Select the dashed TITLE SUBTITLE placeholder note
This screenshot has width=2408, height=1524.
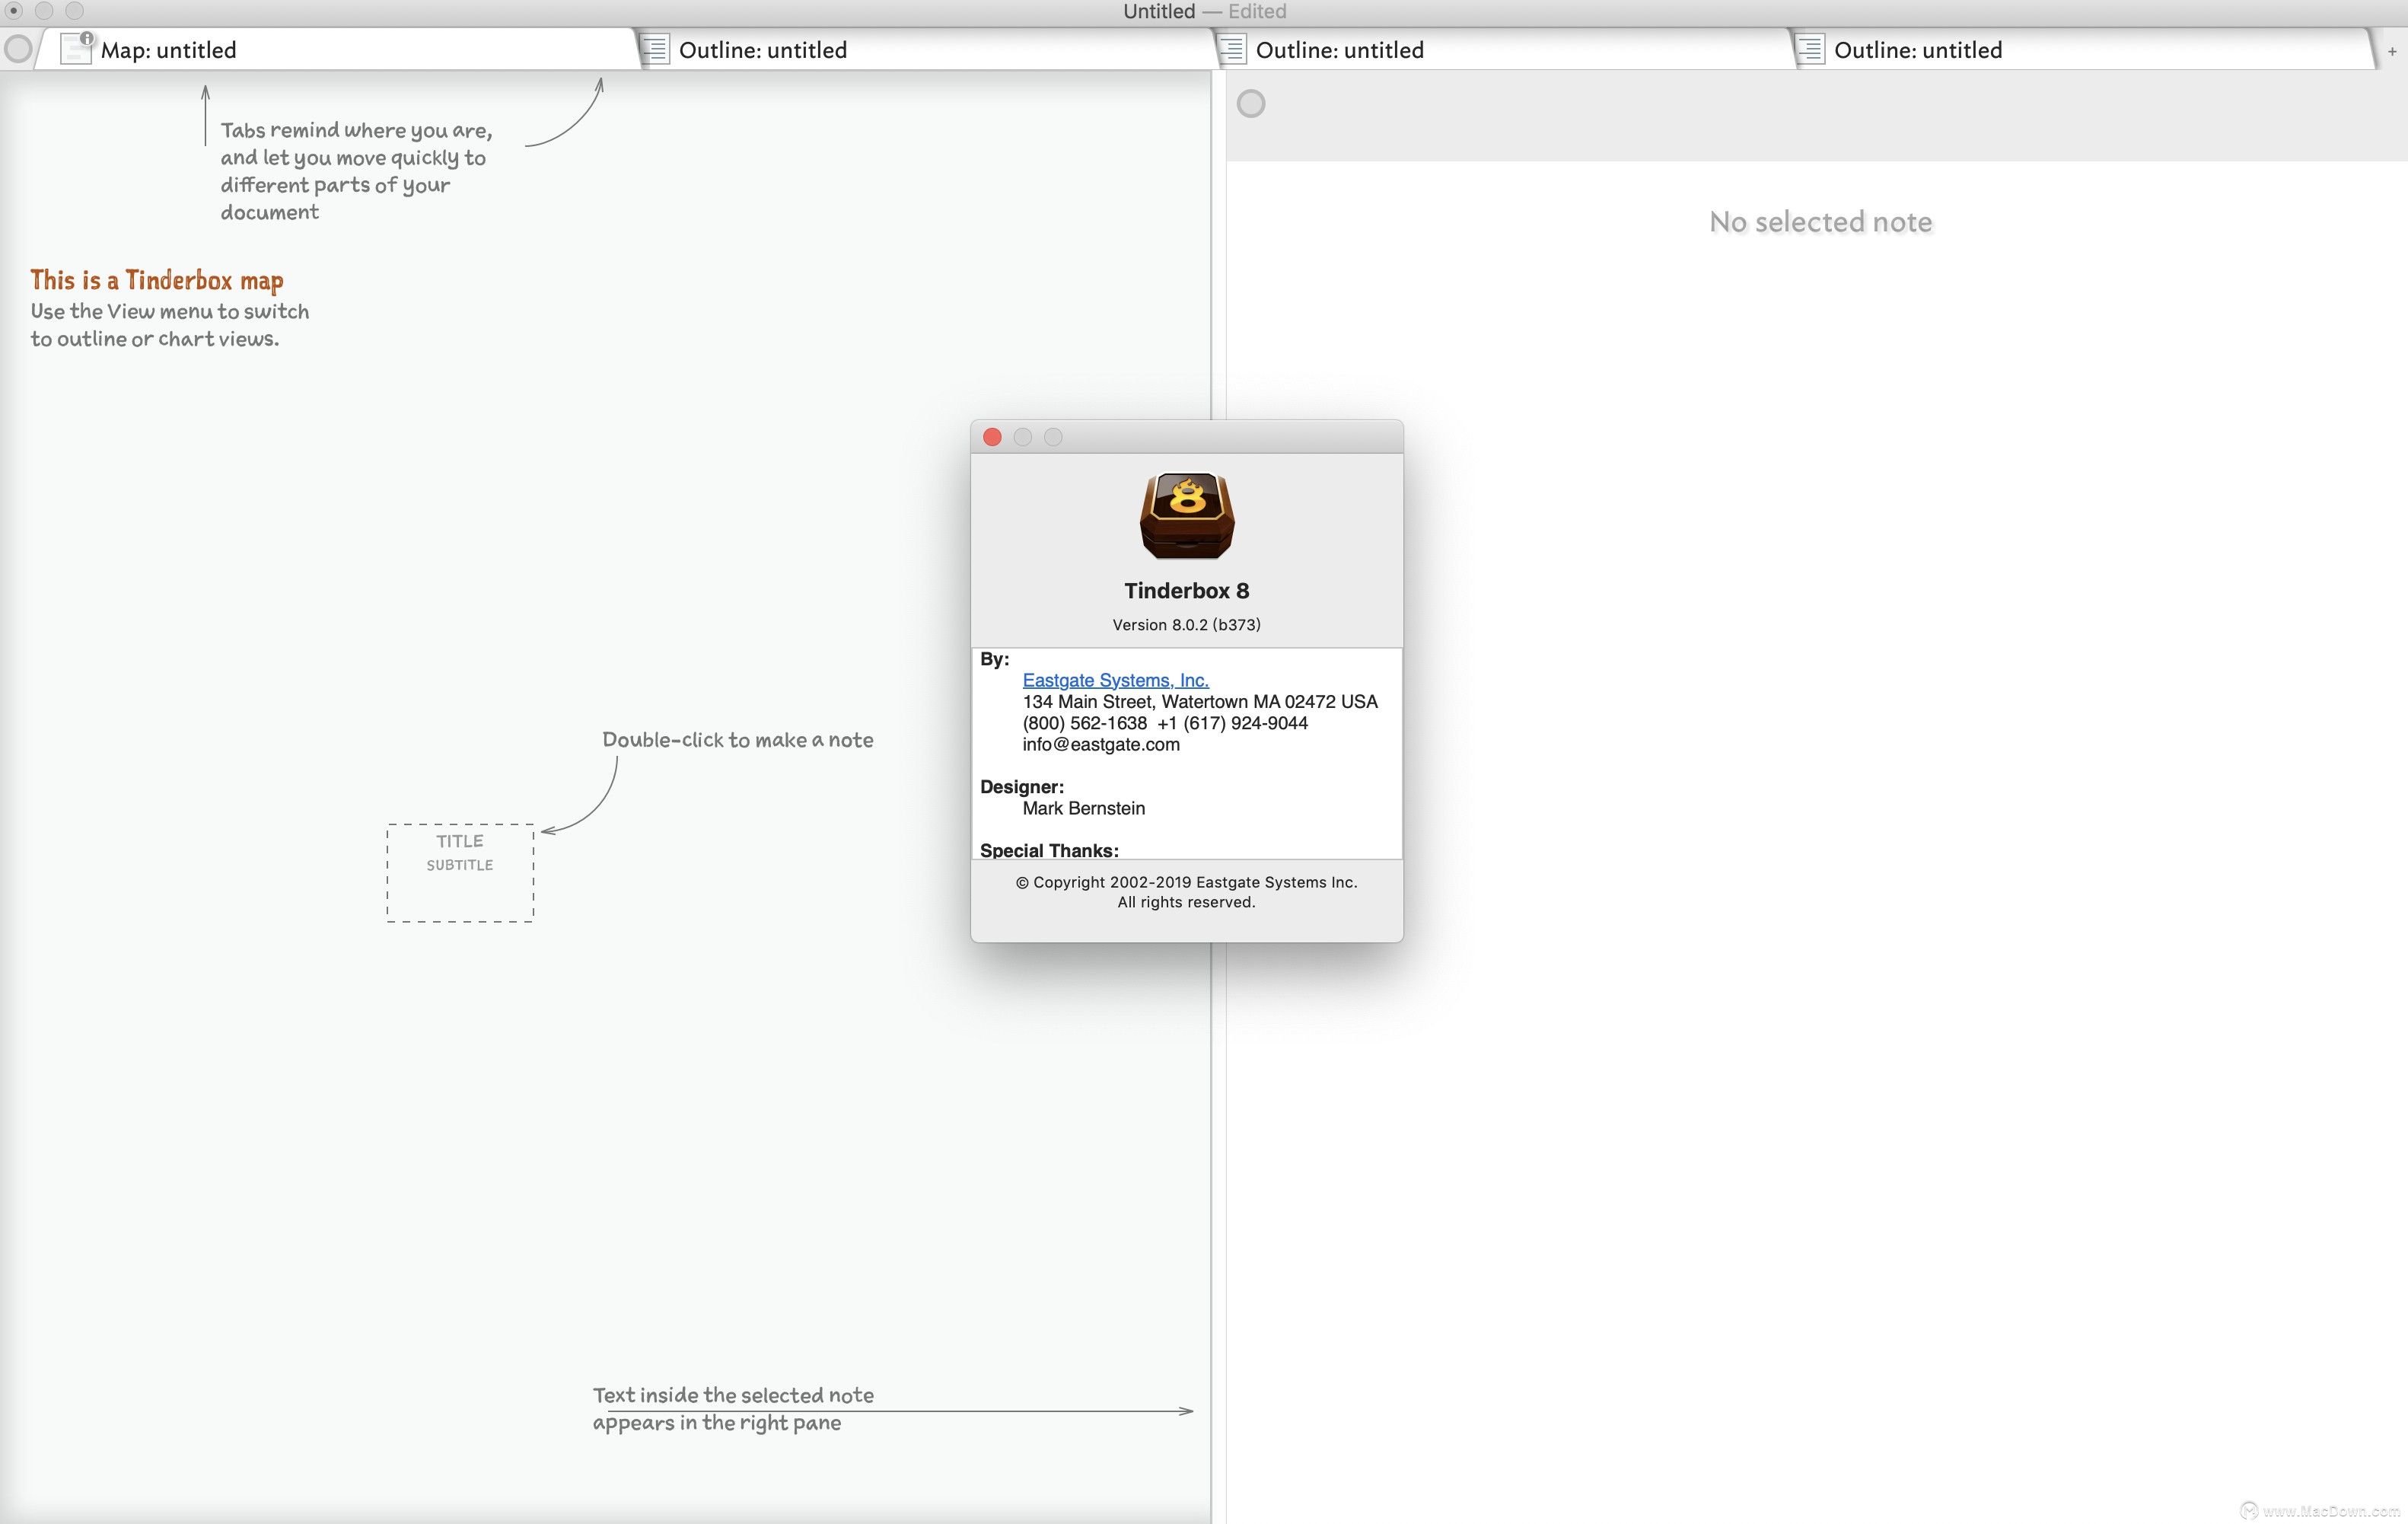pyautogui.click(x=460, y=873)
